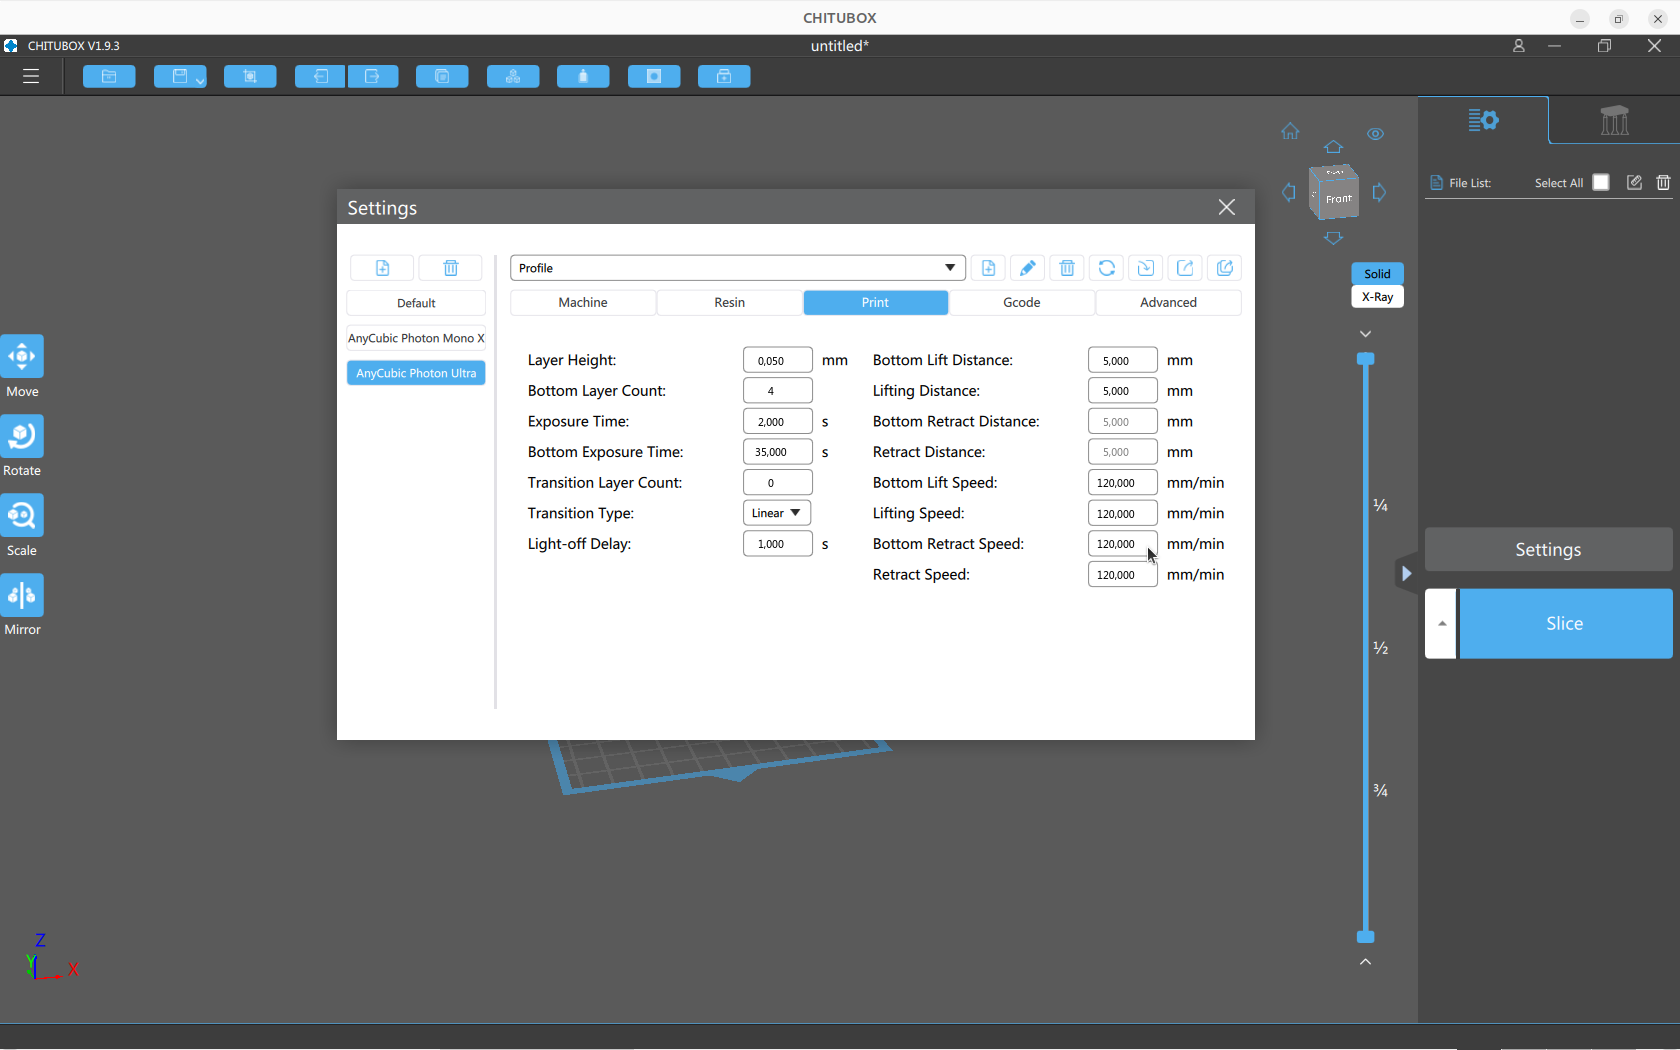Expand save options arrow on toolbar

pyautogui.click(x=201, y=80)
